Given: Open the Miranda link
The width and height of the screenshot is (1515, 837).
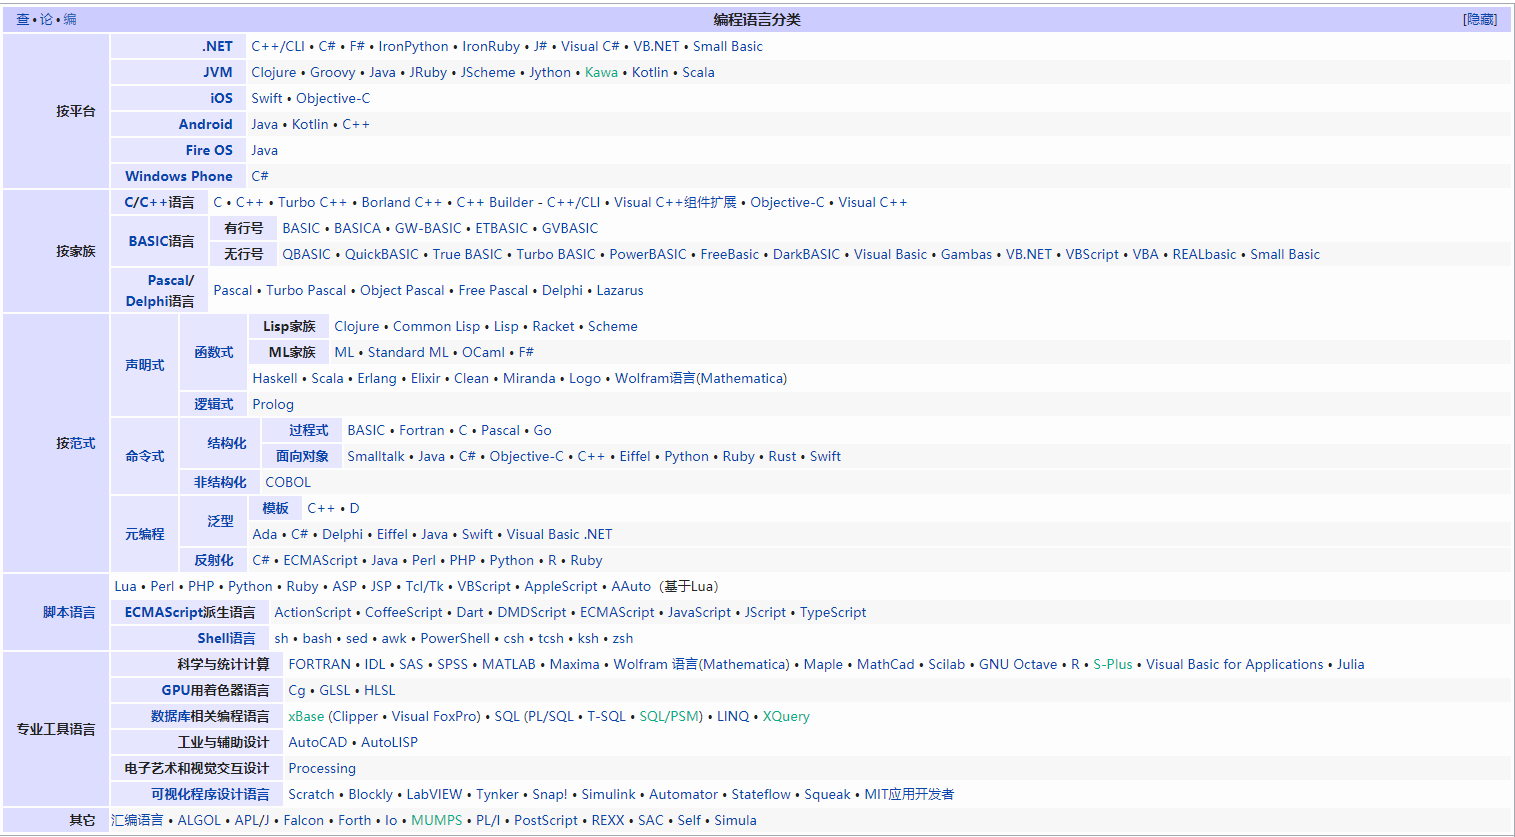Looking at the screenshot, I should pyautogui.click(x=529, y=378).
